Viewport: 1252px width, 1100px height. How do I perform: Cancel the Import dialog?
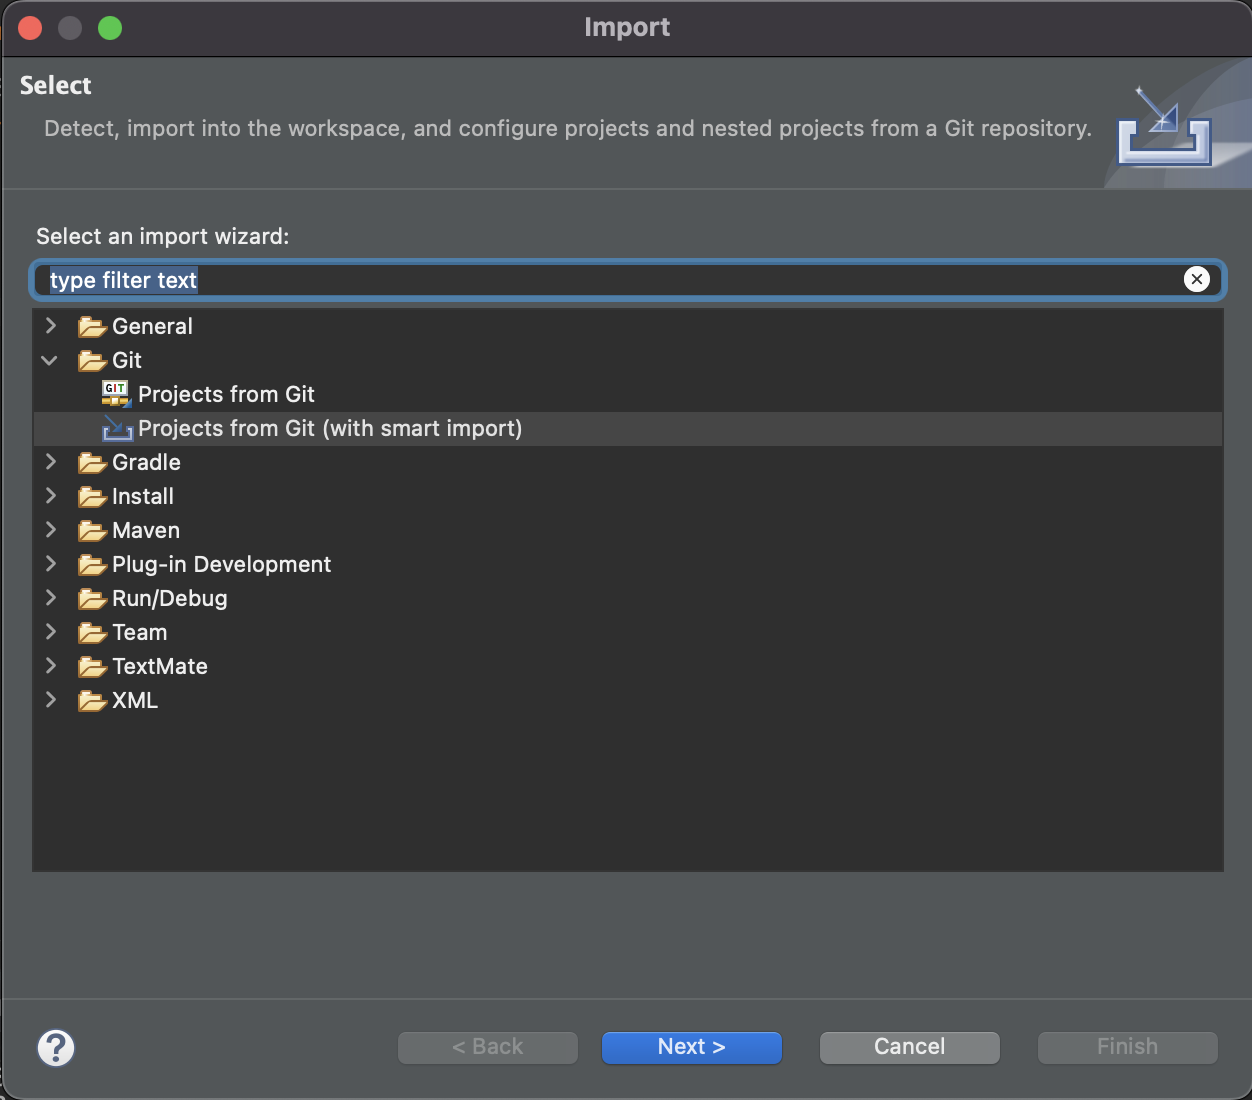tap(909, 1047)
